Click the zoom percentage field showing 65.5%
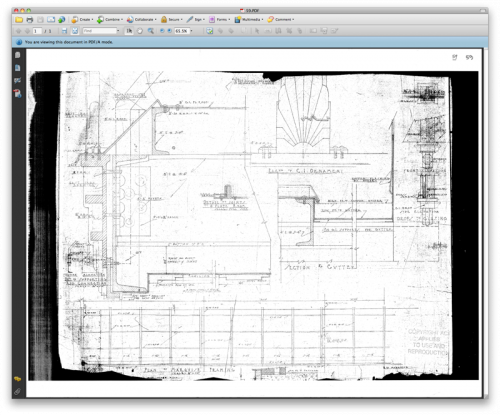The height and width of the screenshot is (415, 500). (182, 31)
